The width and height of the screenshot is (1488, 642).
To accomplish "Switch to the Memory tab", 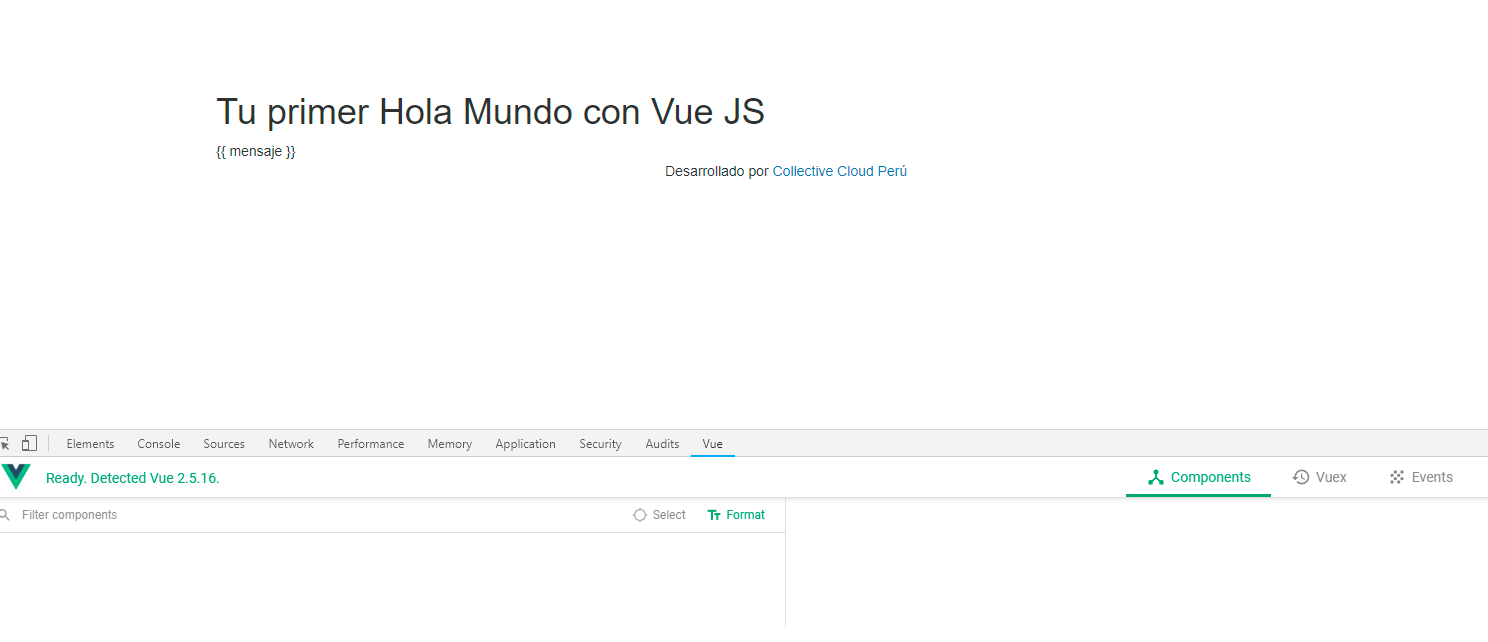I will click(450, 444).
